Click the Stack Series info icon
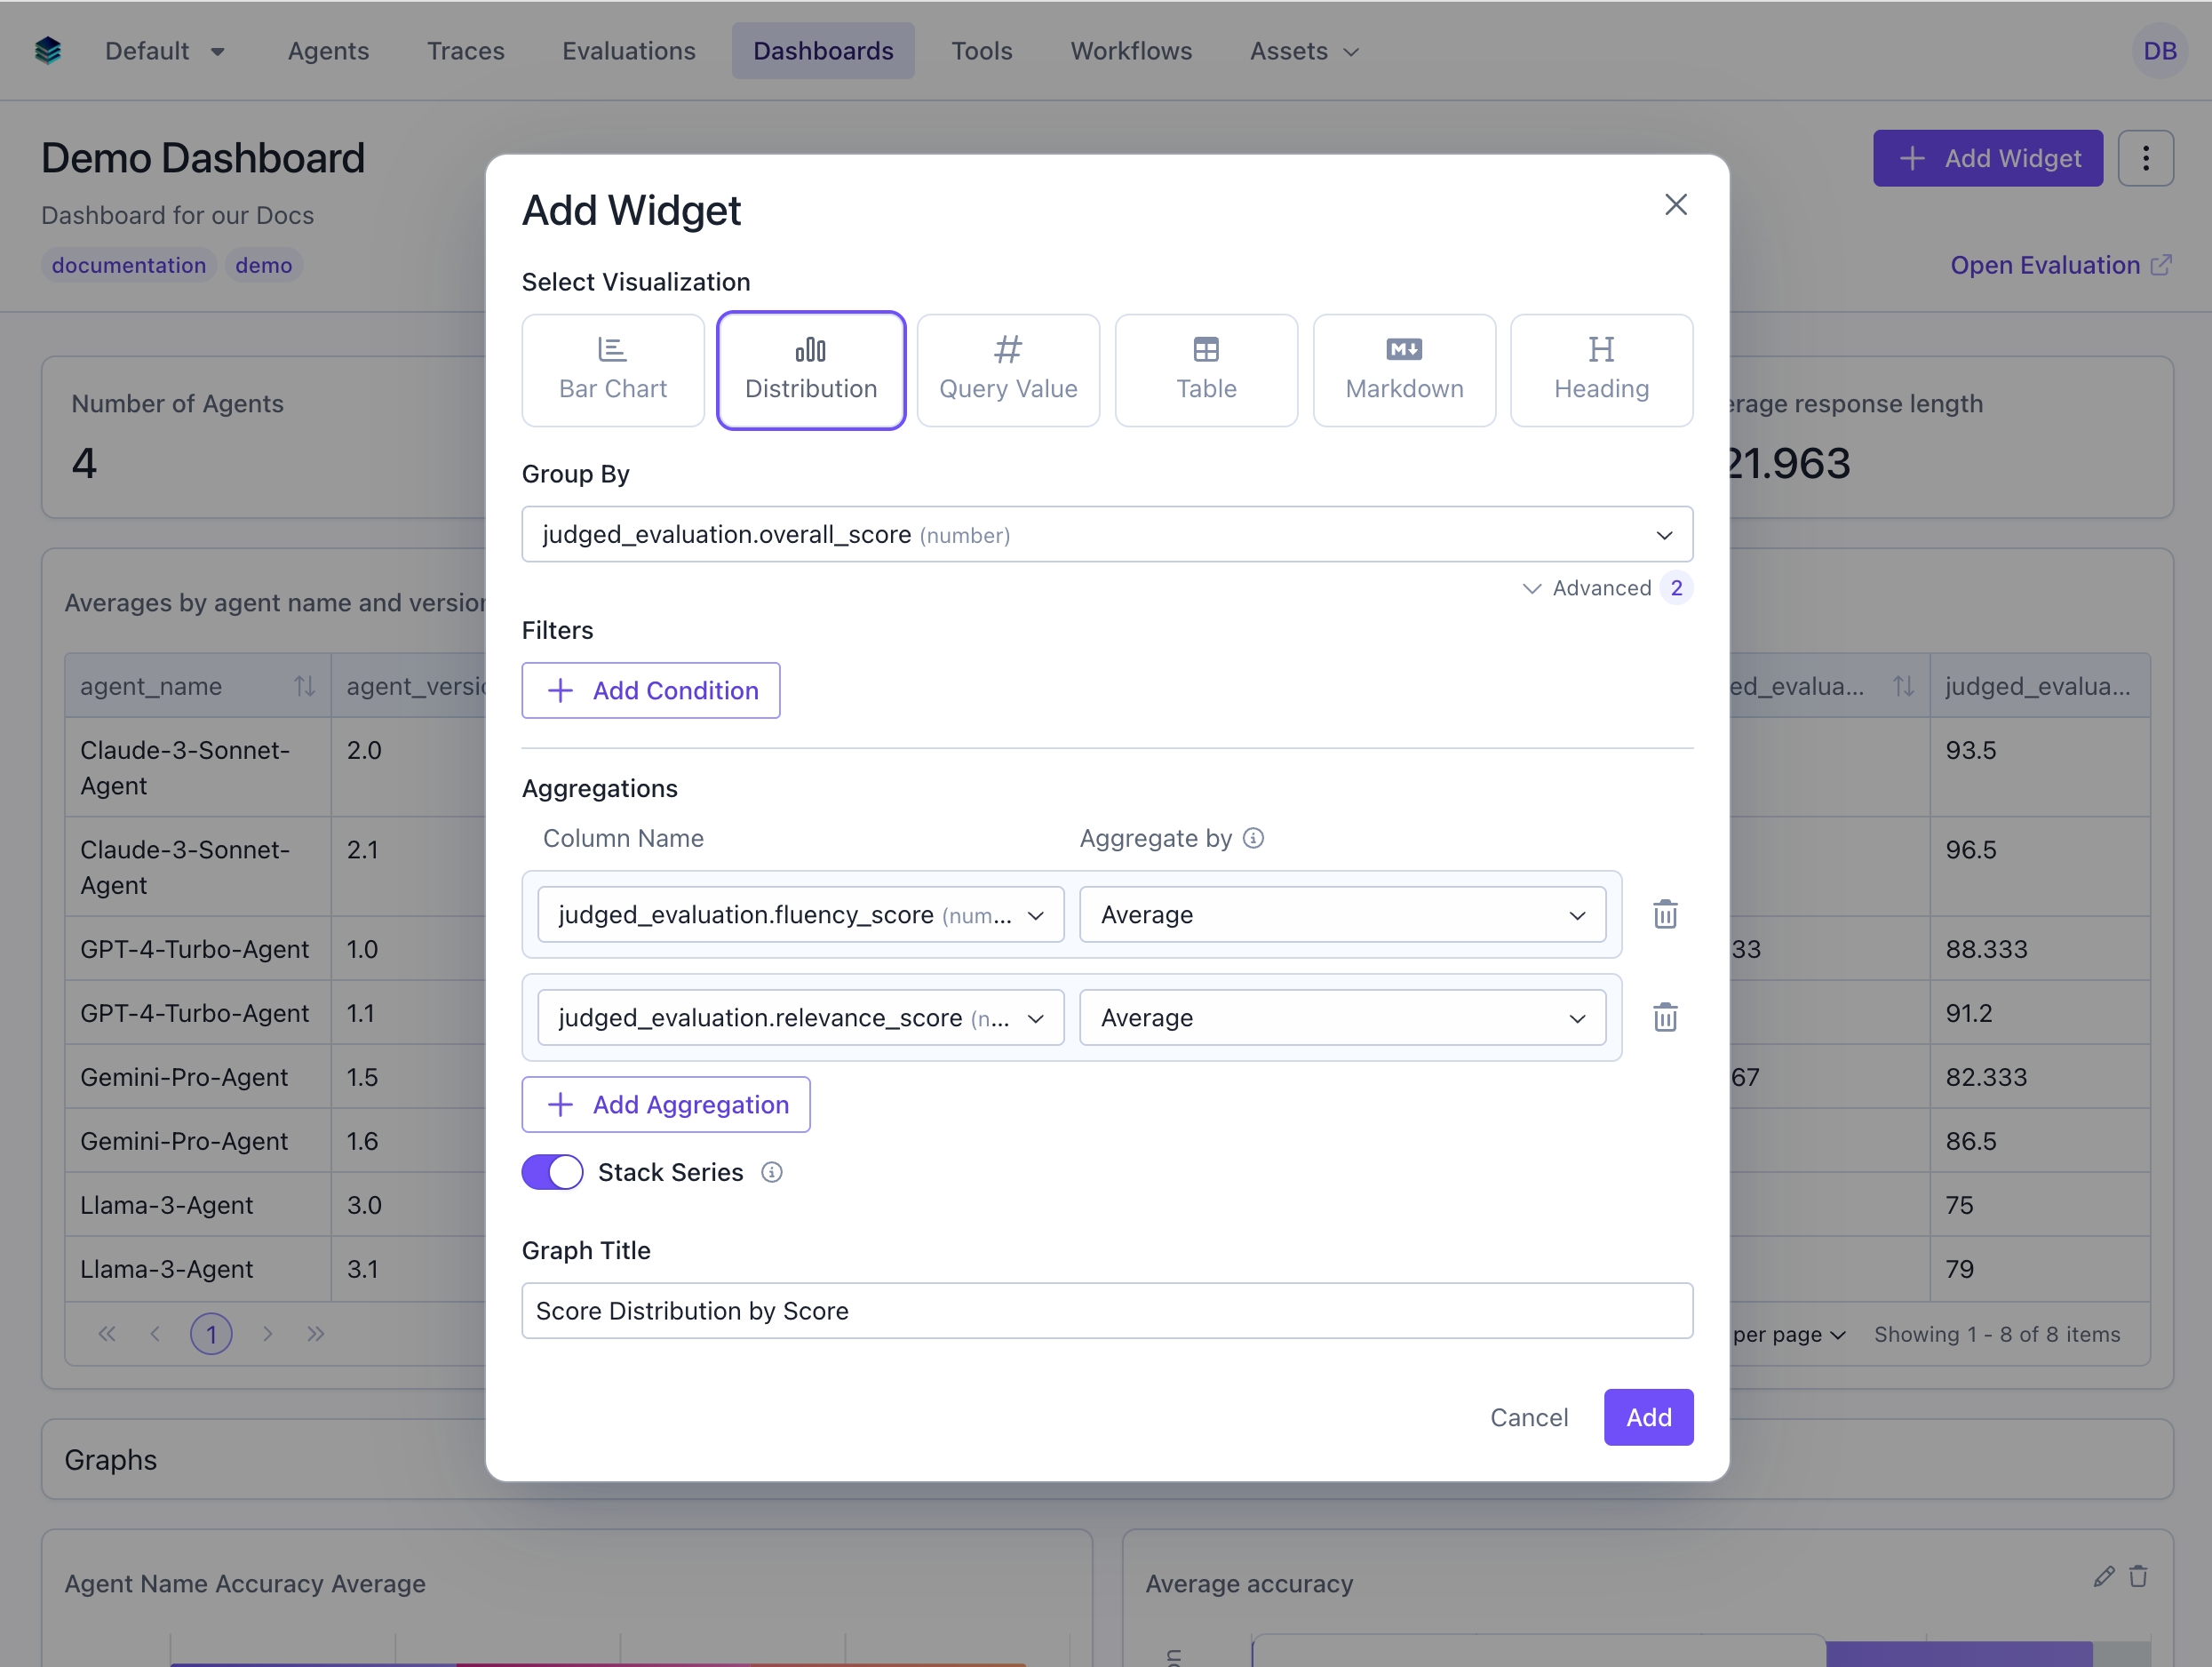This screenshot has height=1667, width=2212. point(771,1172)
